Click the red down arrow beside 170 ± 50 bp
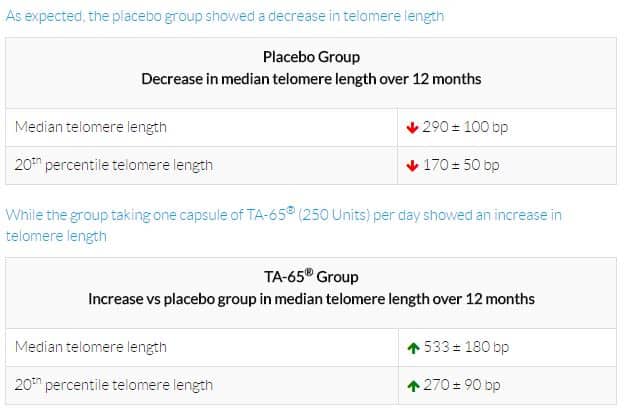625x412 pixels. 411,165
